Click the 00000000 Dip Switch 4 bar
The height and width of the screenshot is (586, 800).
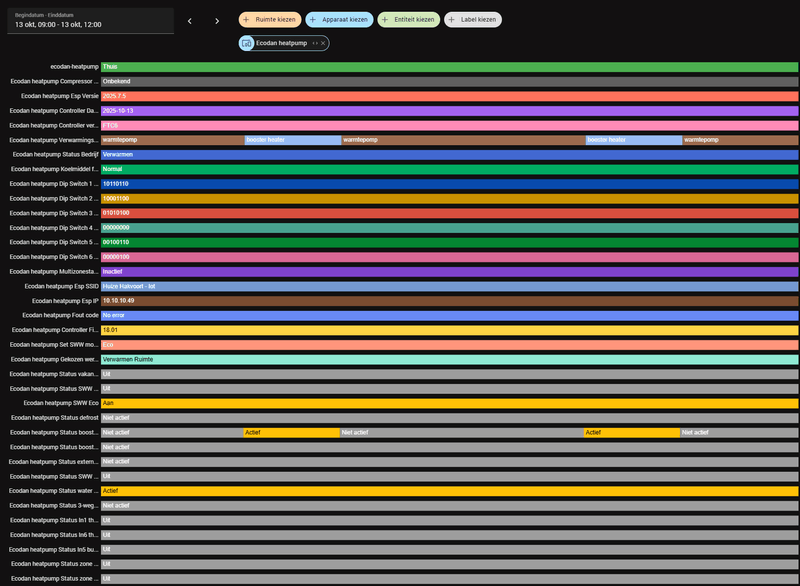tap(449, 228)
